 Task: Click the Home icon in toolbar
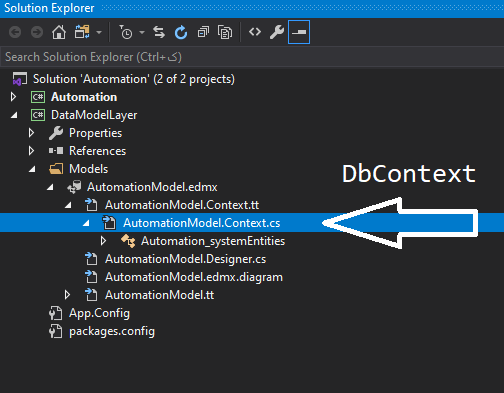59,32
